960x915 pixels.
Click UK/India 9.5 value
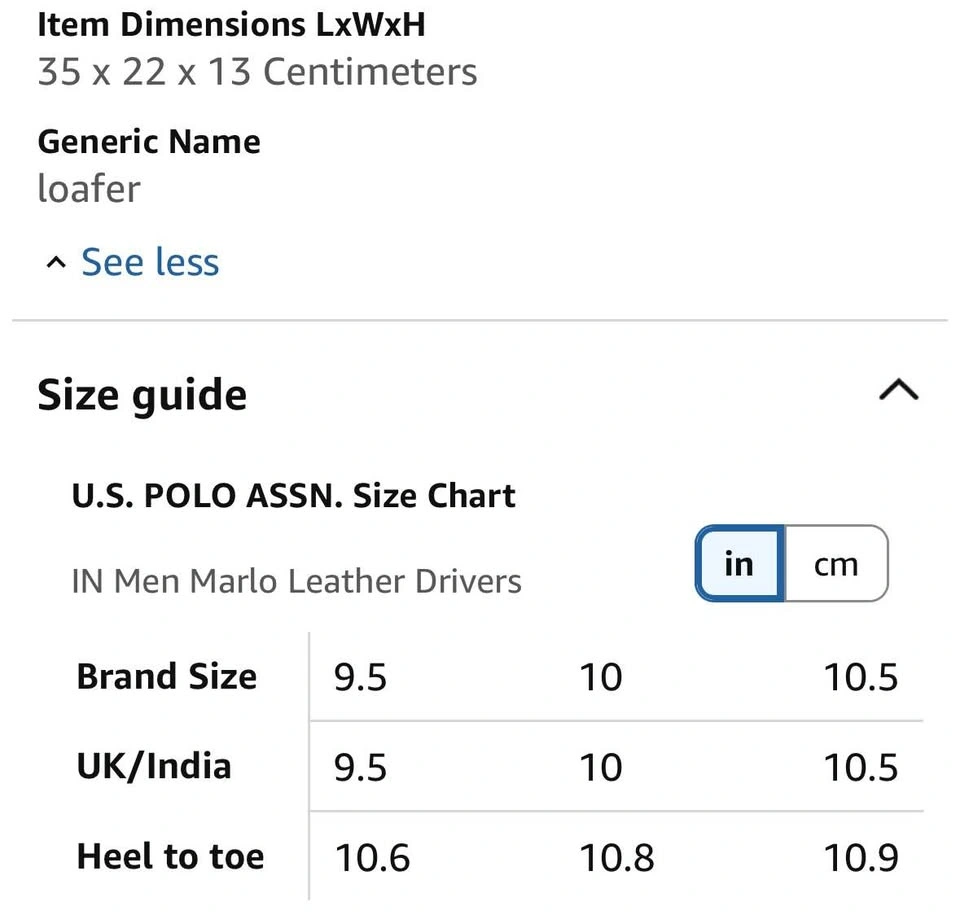tap(360, 767)
